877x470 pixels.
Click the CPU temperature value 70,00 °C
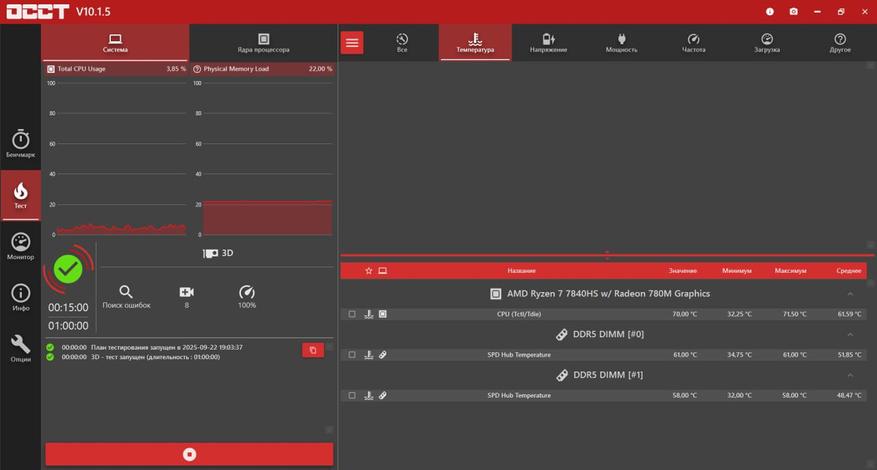click(685, 314)
